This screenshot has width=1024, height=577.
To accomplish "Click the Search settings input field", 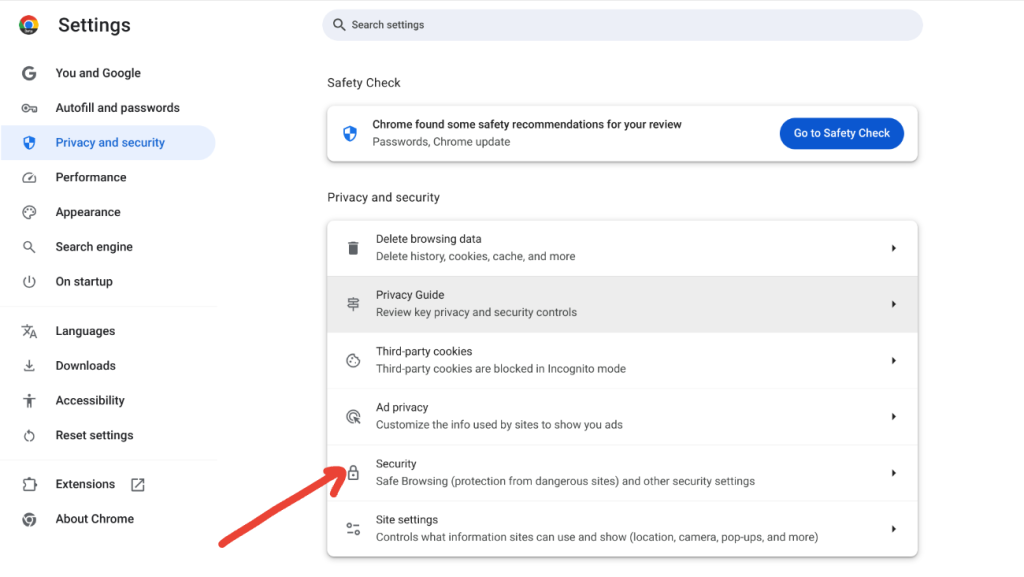I will coord(620,24).
